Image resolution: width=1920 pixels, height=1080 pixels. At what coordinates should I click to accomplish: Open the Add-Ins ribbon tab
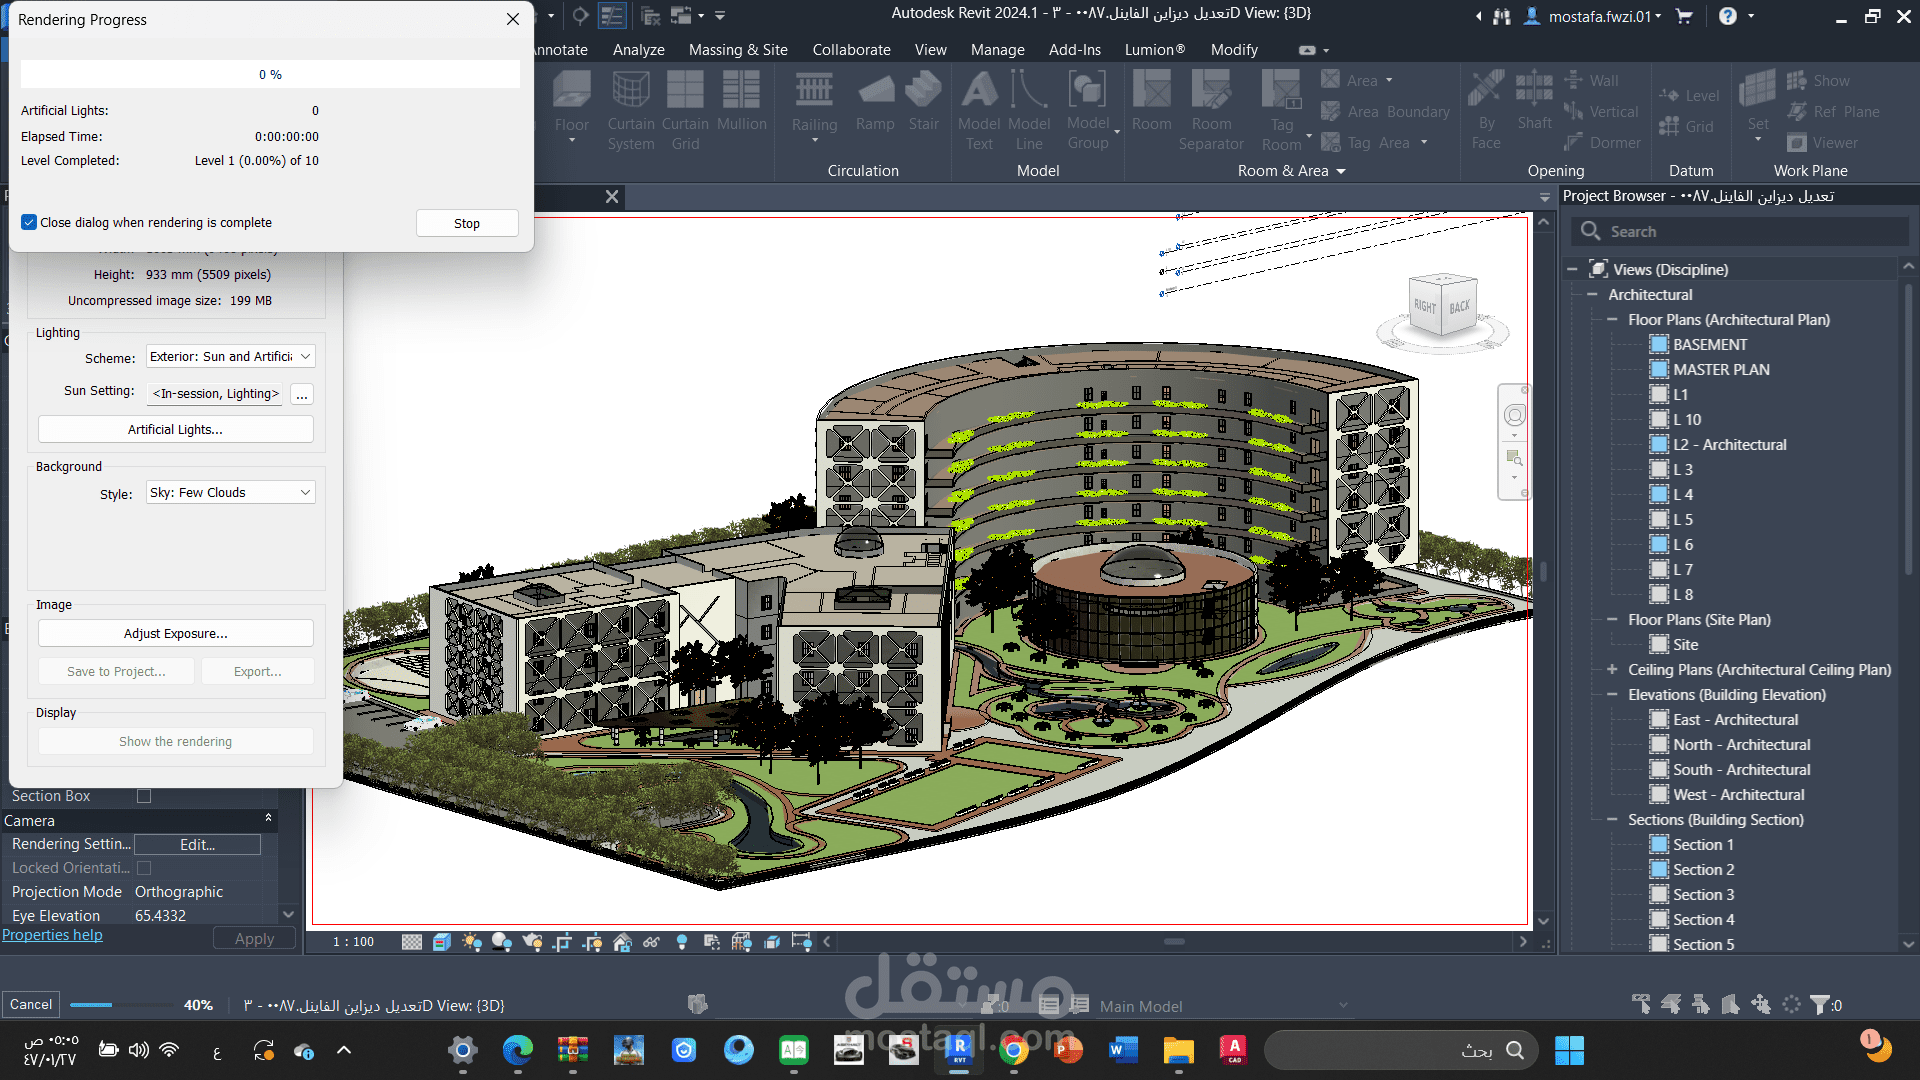coord(1075,50)
